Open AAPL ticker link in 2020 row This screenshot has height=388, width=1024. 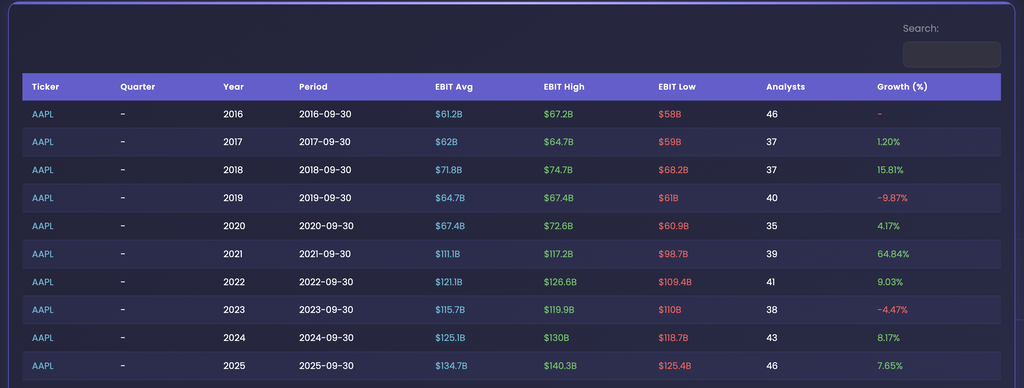(x=42, y=226)
